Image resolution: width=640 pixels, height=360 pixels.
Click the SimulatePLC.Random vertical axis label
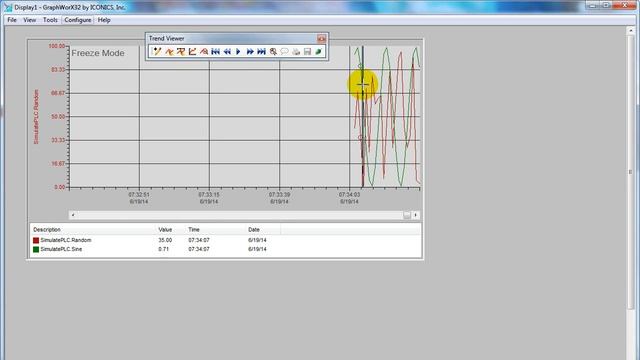[x=36, y=117]
